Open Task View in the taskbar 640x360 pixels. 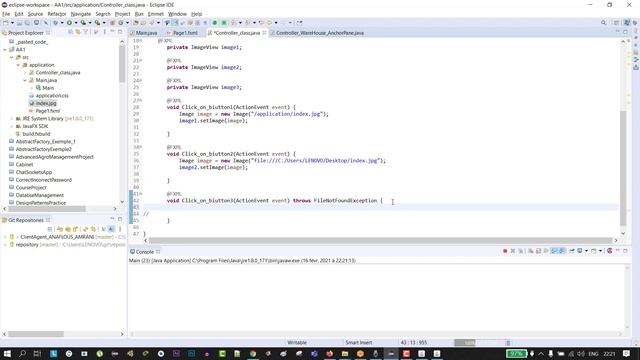(38, 353)
